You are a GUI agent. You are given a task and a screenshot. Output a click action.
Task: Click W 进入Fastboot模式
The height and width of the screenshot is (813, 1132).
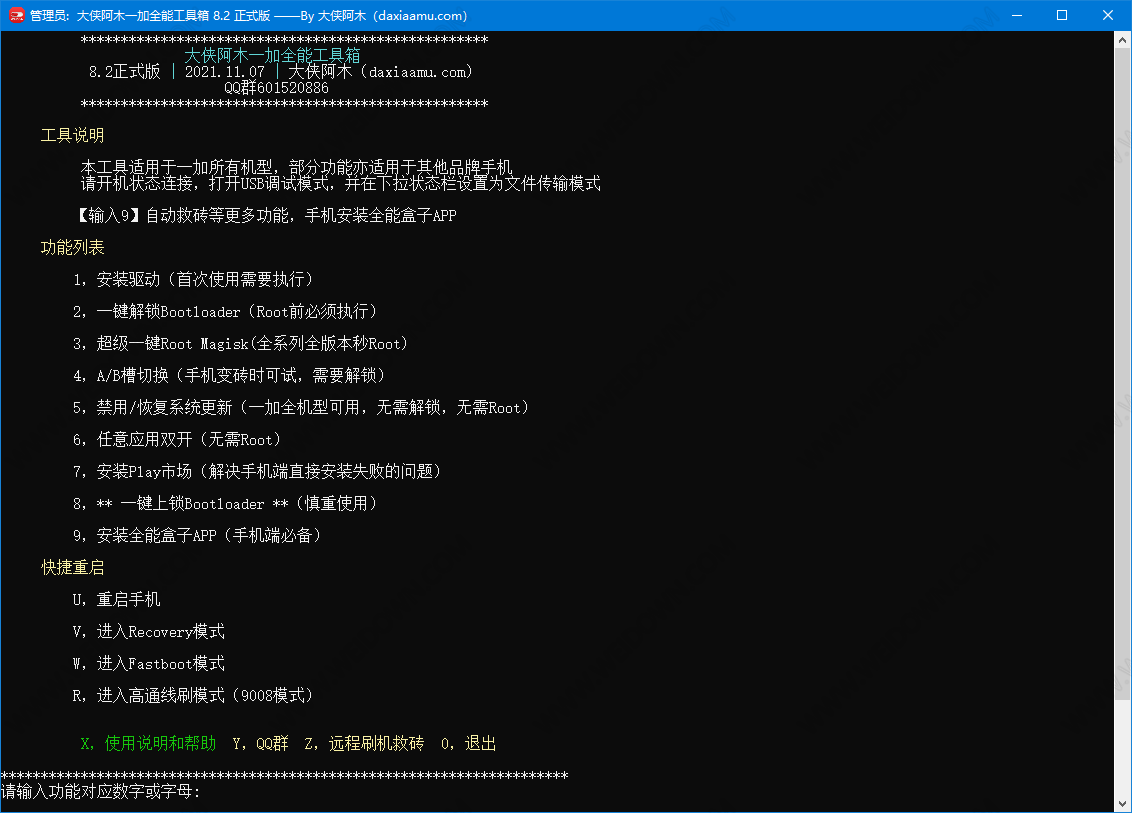click(x=150, y=663)
